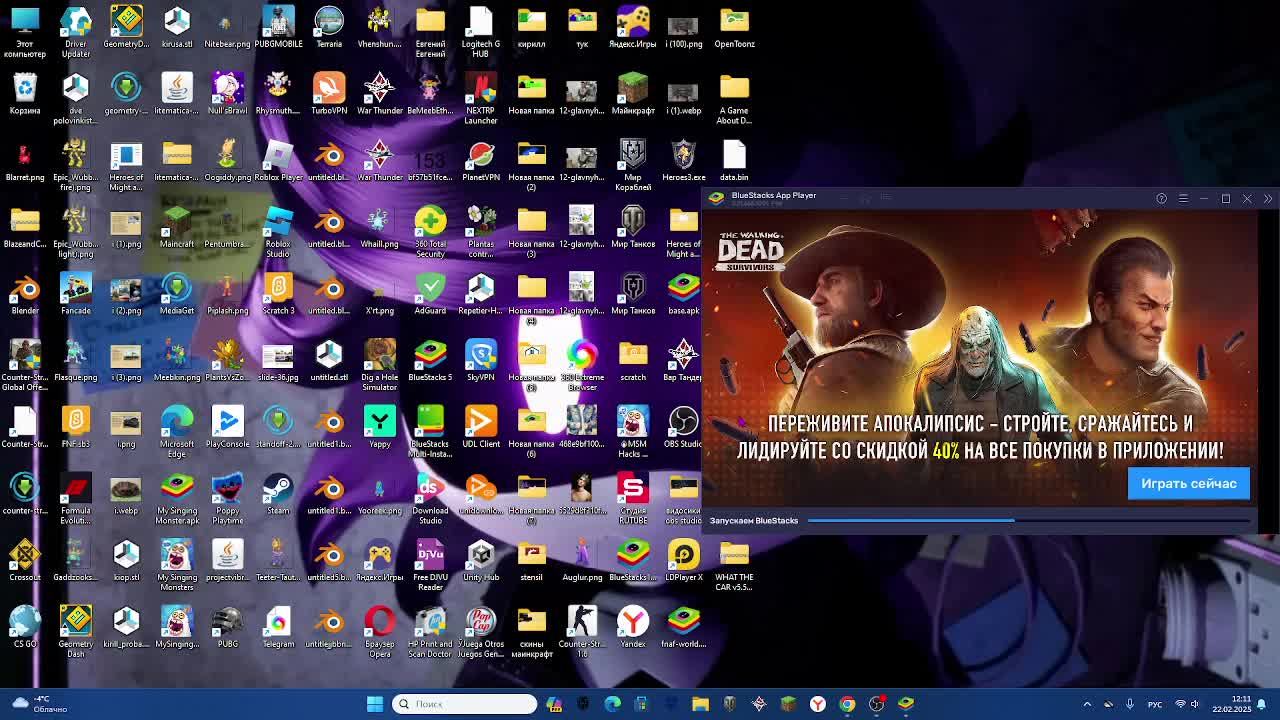Select the LDPlayer X desktop icon

tap(683, 561)
